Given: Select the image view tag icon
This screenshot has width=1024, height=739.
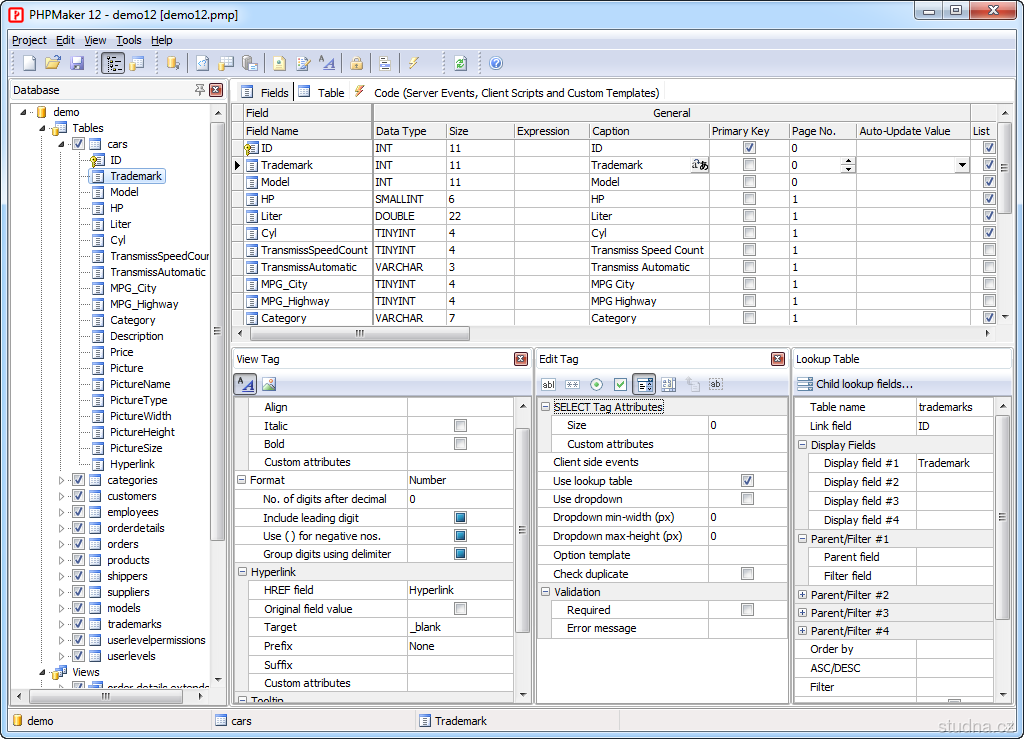Looking at the screenshot, I should coord(269,384).
